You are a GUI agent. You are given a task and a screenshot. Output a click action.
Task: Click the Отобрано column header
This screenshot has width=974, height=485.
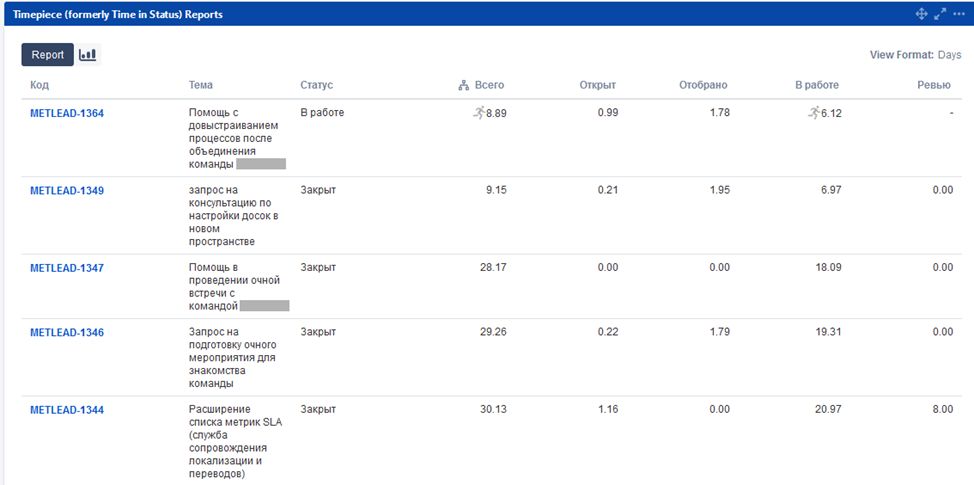click(x=703, y=86)
